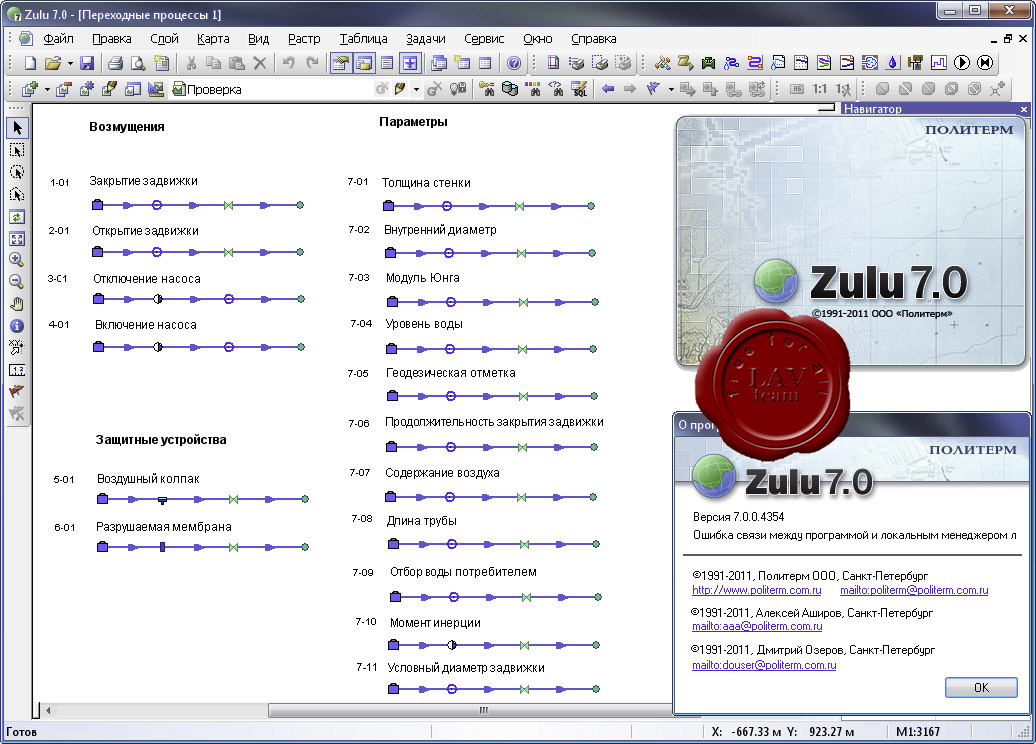Viewport: 1036px width, 744px height.
Task: Click the 'Разрушаемая мембрана' label
Action: coord(164,527)
